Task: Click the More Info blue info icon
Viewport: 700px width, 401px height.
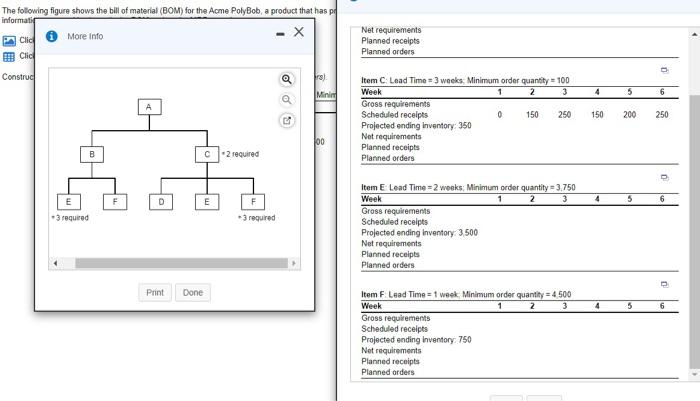Action: [x=52, y=36]
